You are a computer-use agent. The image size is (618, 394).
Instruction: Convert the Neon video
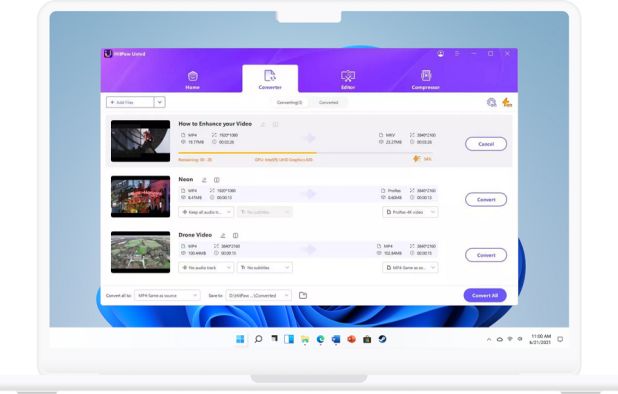click(486, 199)
